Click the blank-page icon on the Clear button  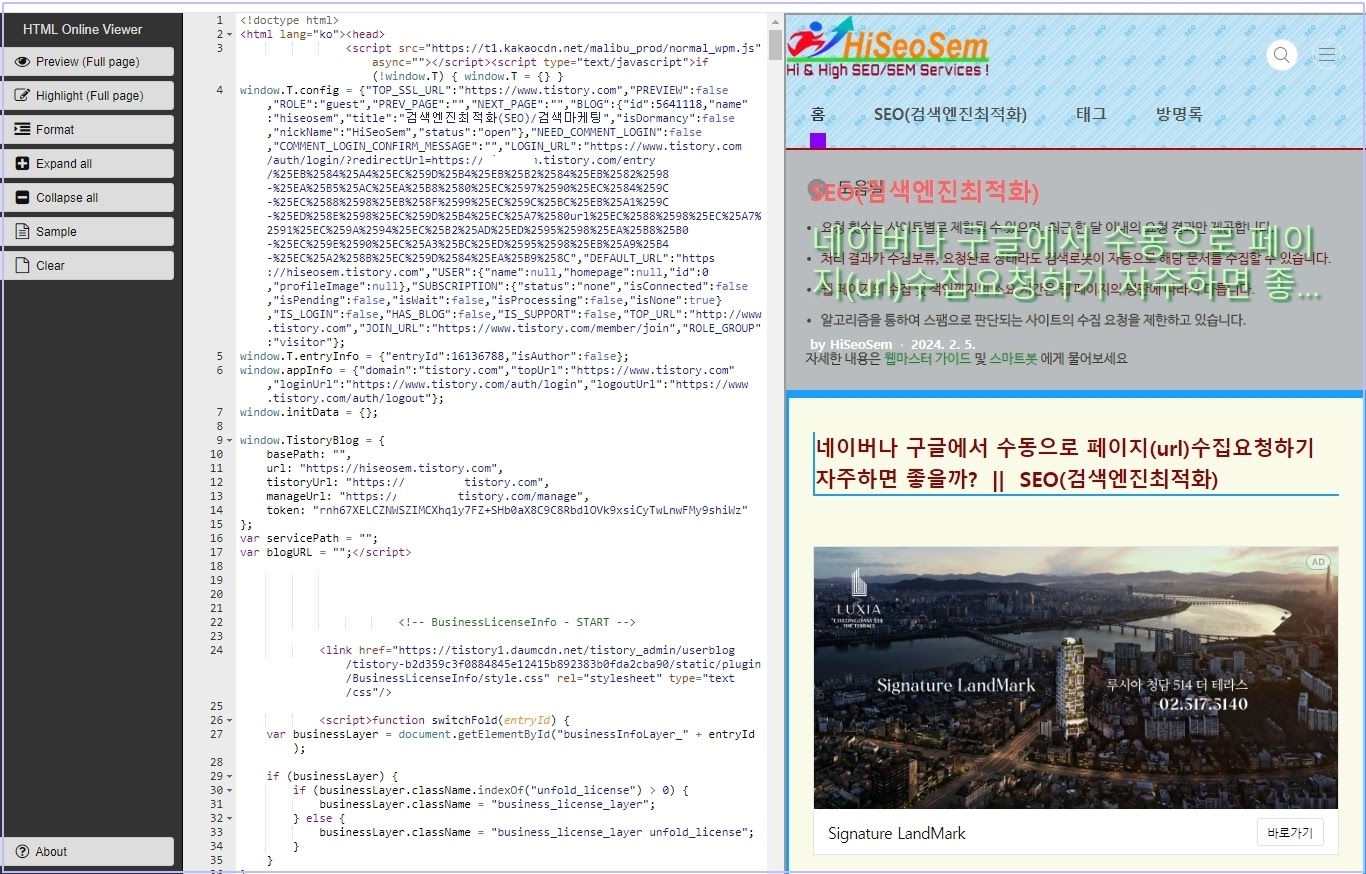(23, 265)
